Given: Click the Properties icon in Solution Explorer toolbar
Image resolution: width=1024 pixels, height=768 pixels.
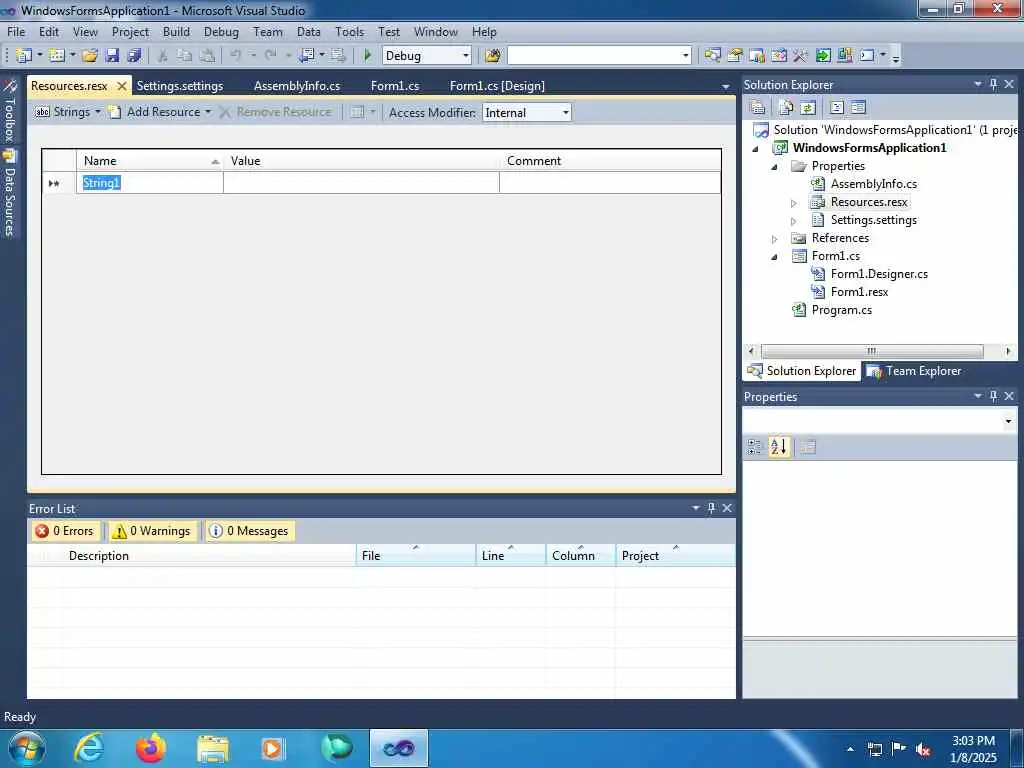Looking at the screenshot, I should [758, 107].
